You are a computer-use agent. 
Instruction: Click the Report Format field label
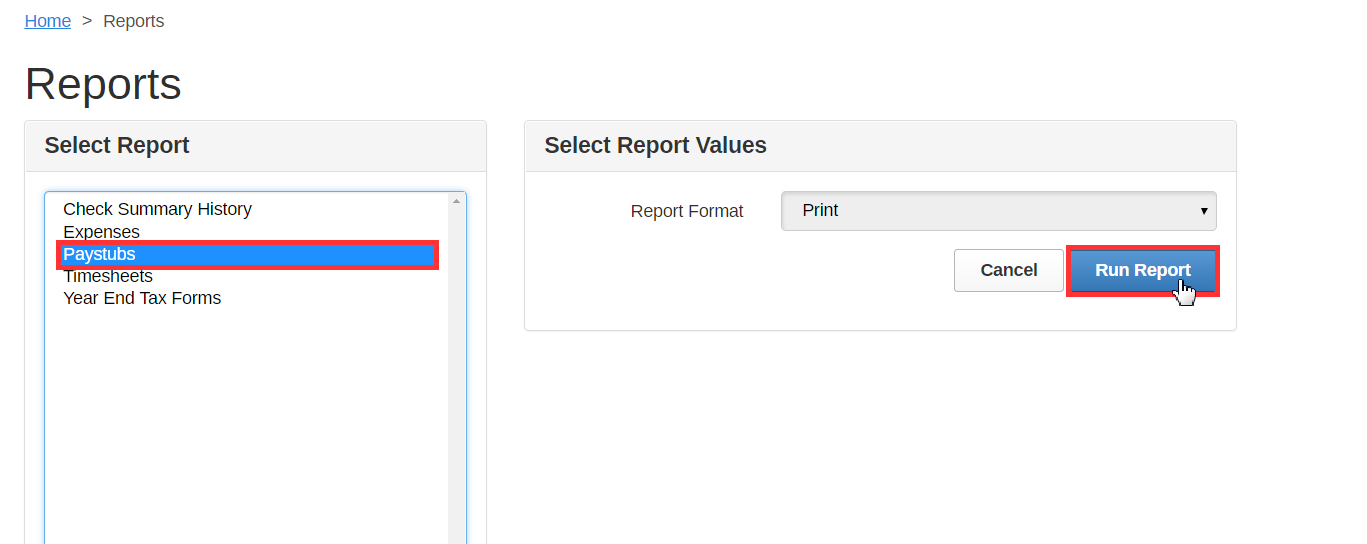click(686, 211)
